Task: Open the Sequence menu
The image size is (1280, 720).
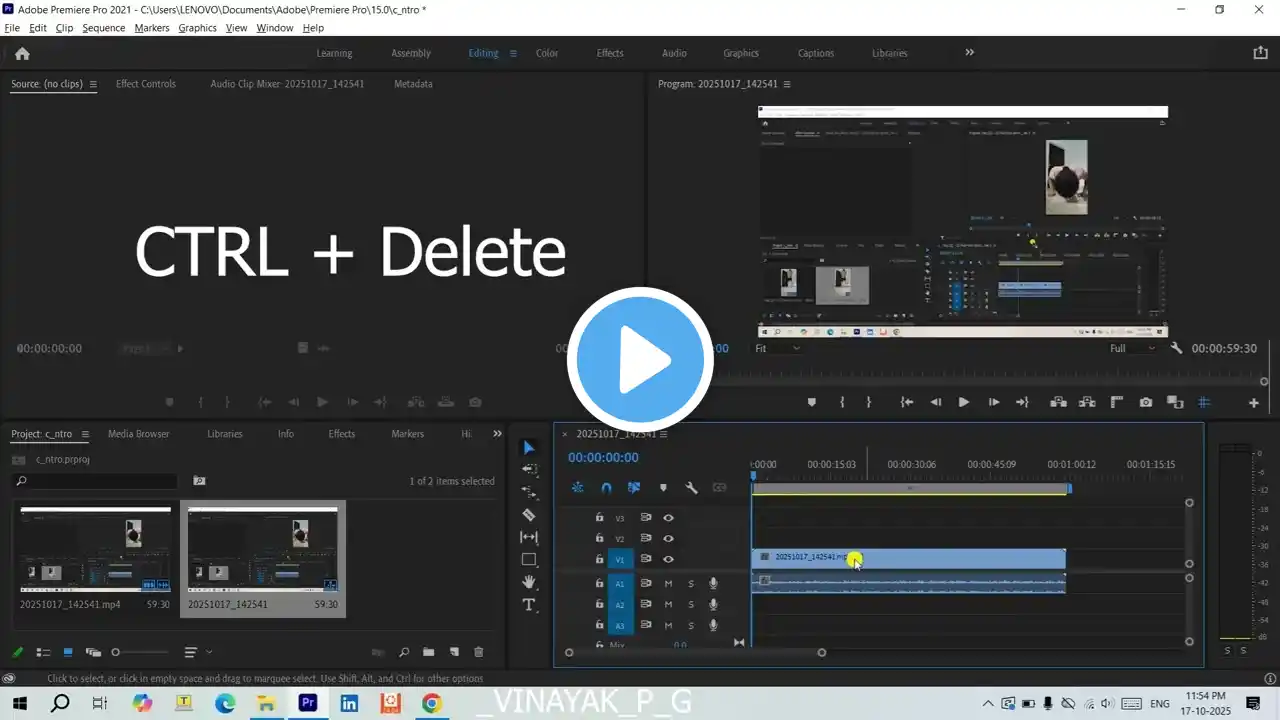Action: click(103, 28)
